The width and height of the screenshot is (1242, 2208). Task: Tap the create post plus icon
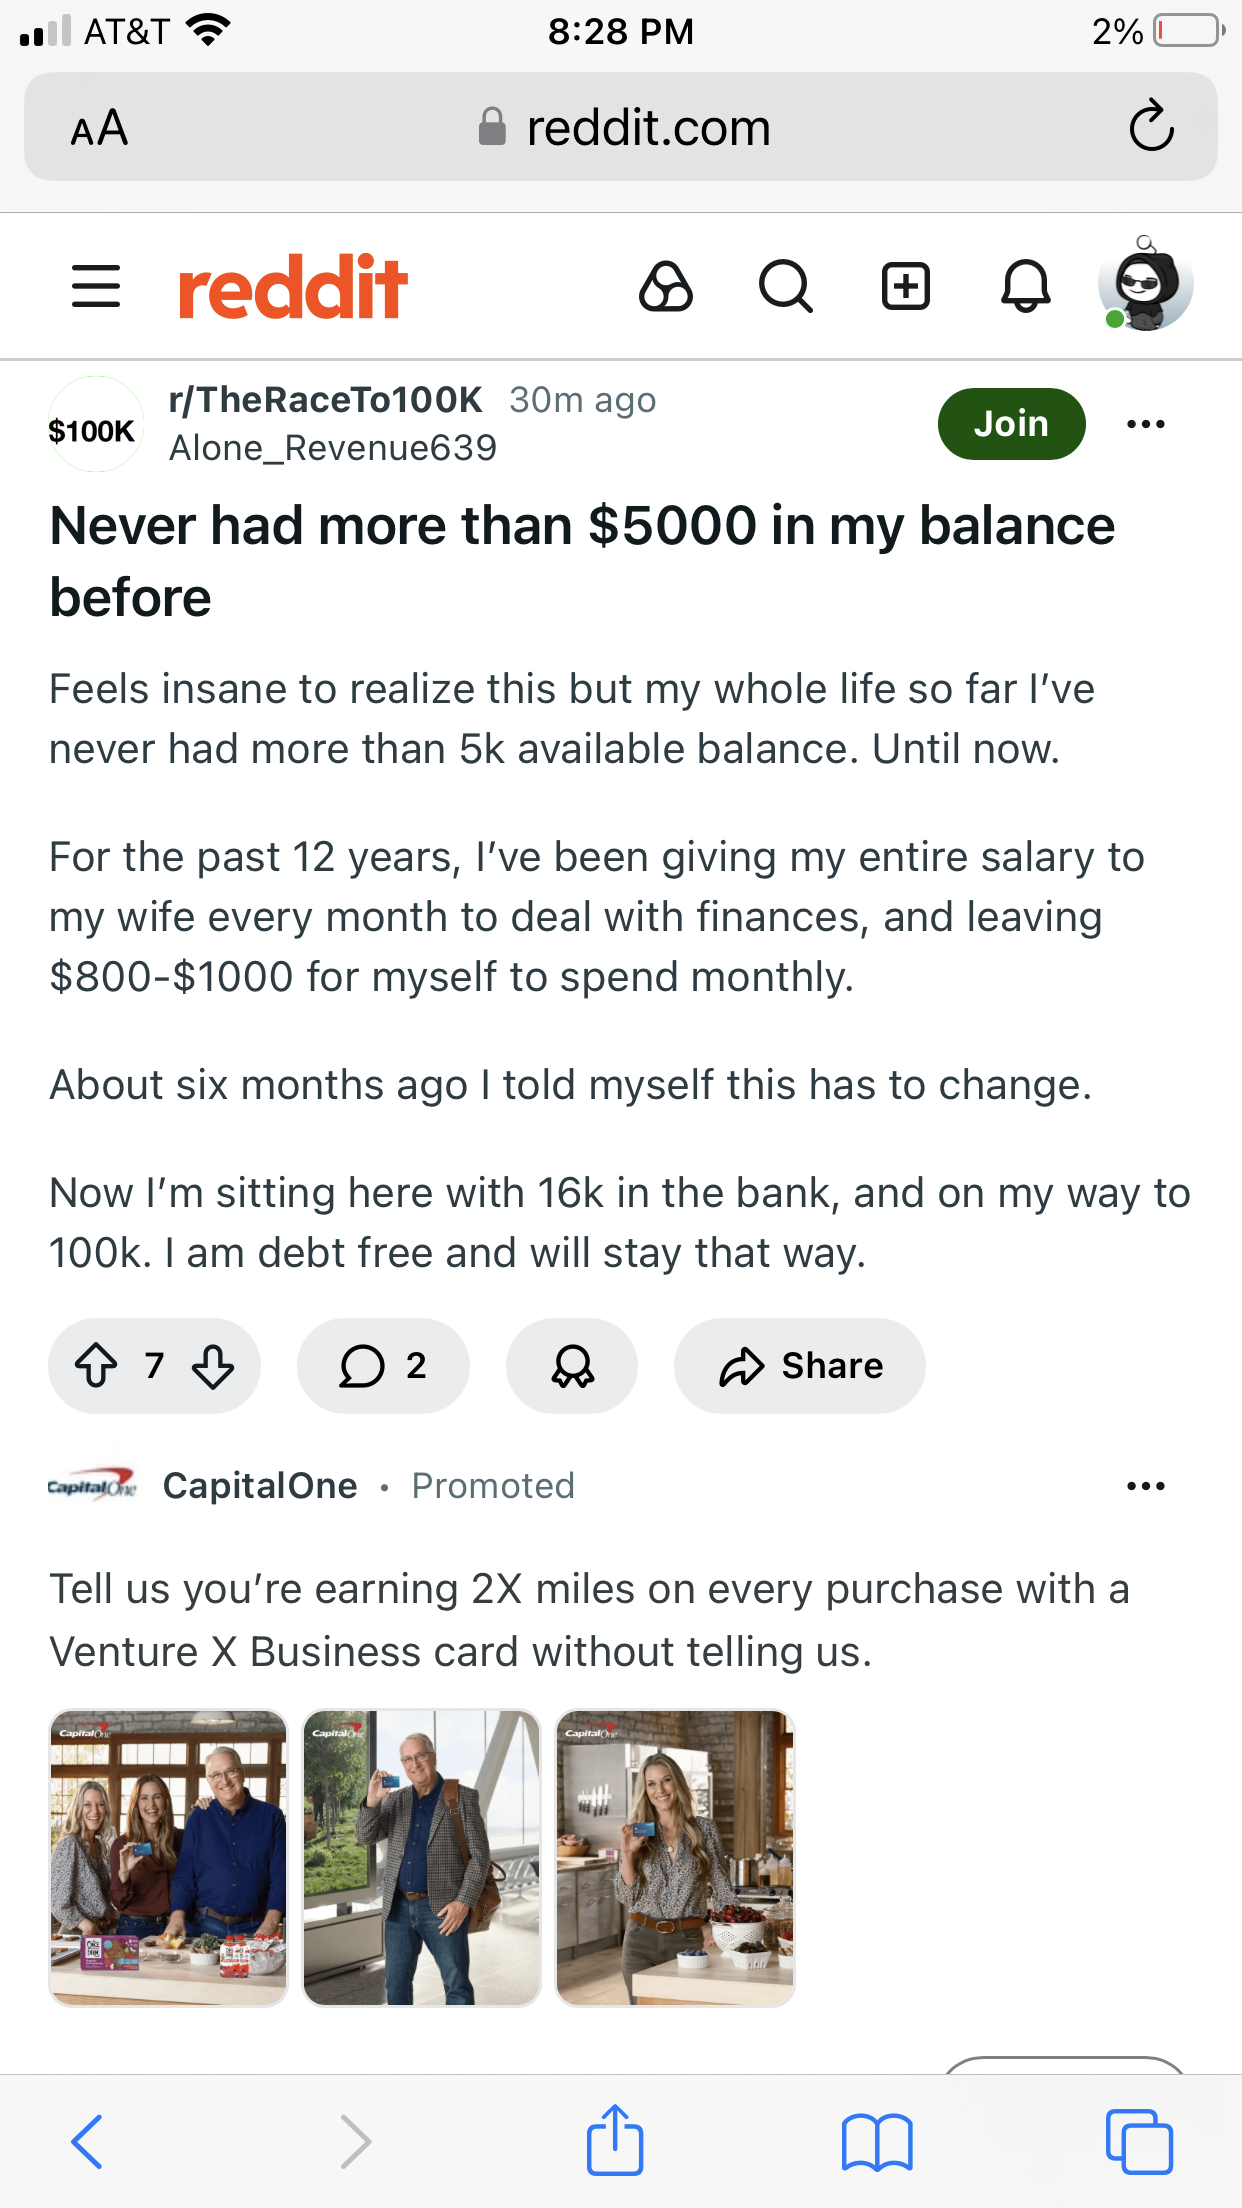point(906,287)
